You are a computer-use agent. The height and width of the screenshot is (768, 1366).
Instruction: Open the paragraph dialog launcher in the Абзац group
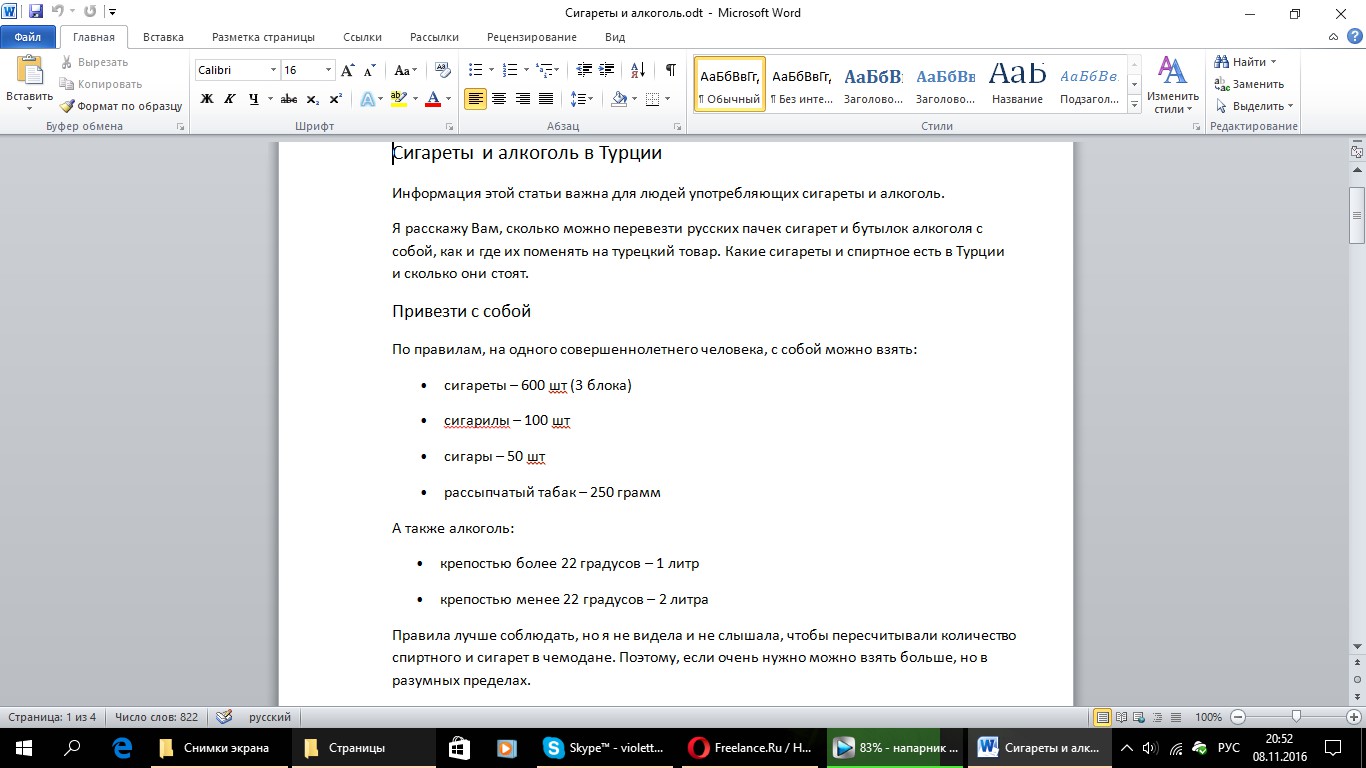[677, 127]
